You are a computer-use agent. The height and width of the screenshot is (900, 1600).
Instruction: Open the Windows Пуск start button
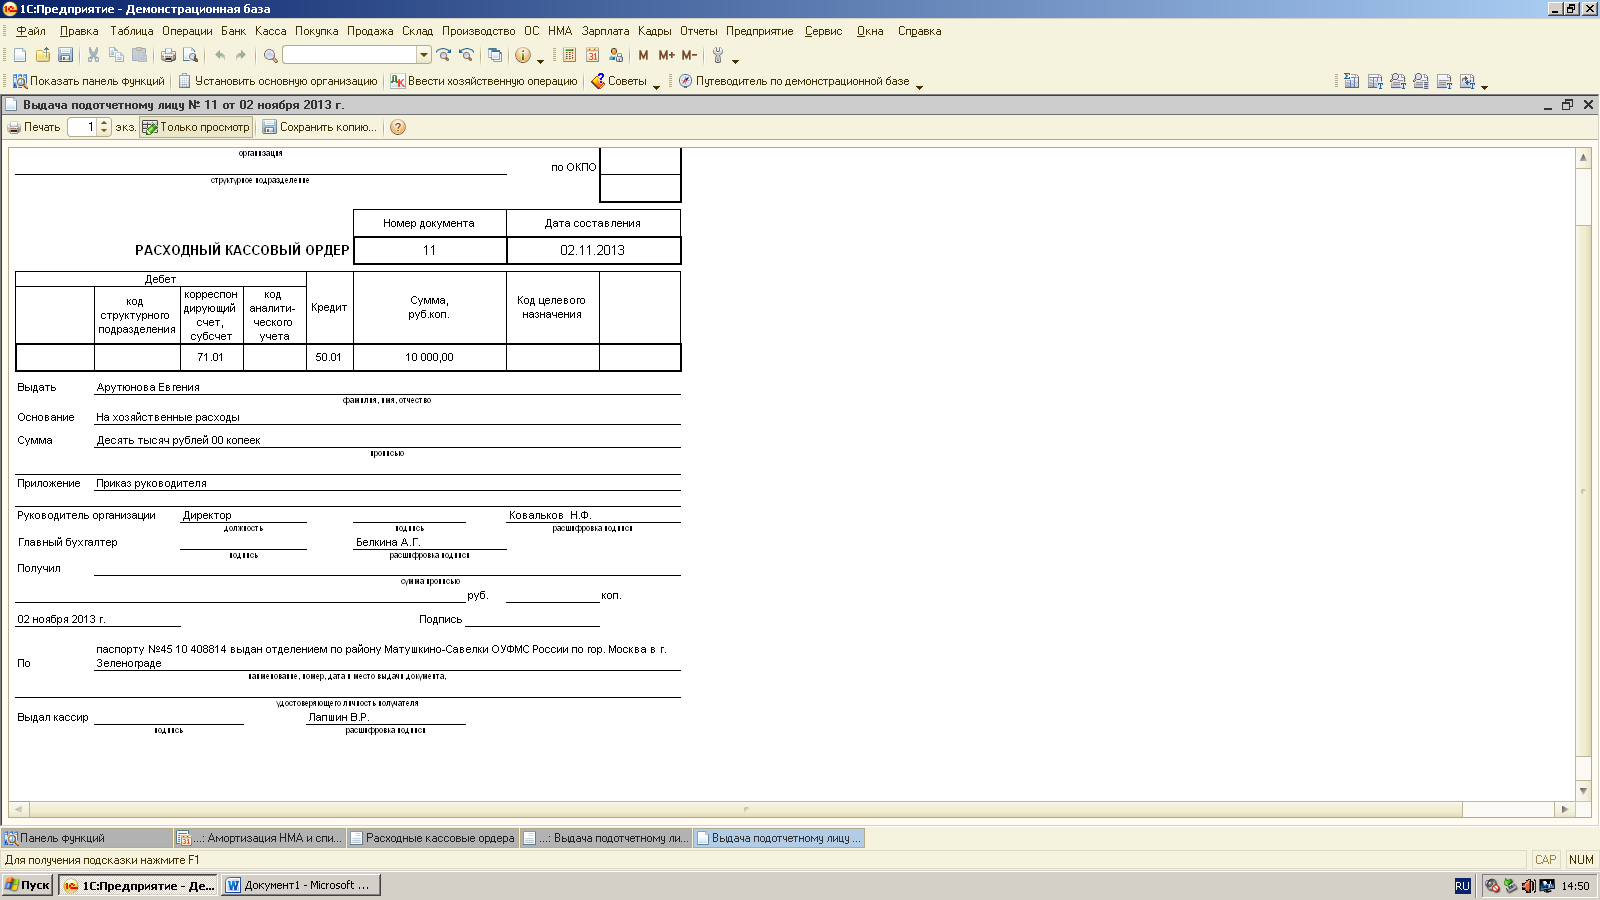click(28, 885)
